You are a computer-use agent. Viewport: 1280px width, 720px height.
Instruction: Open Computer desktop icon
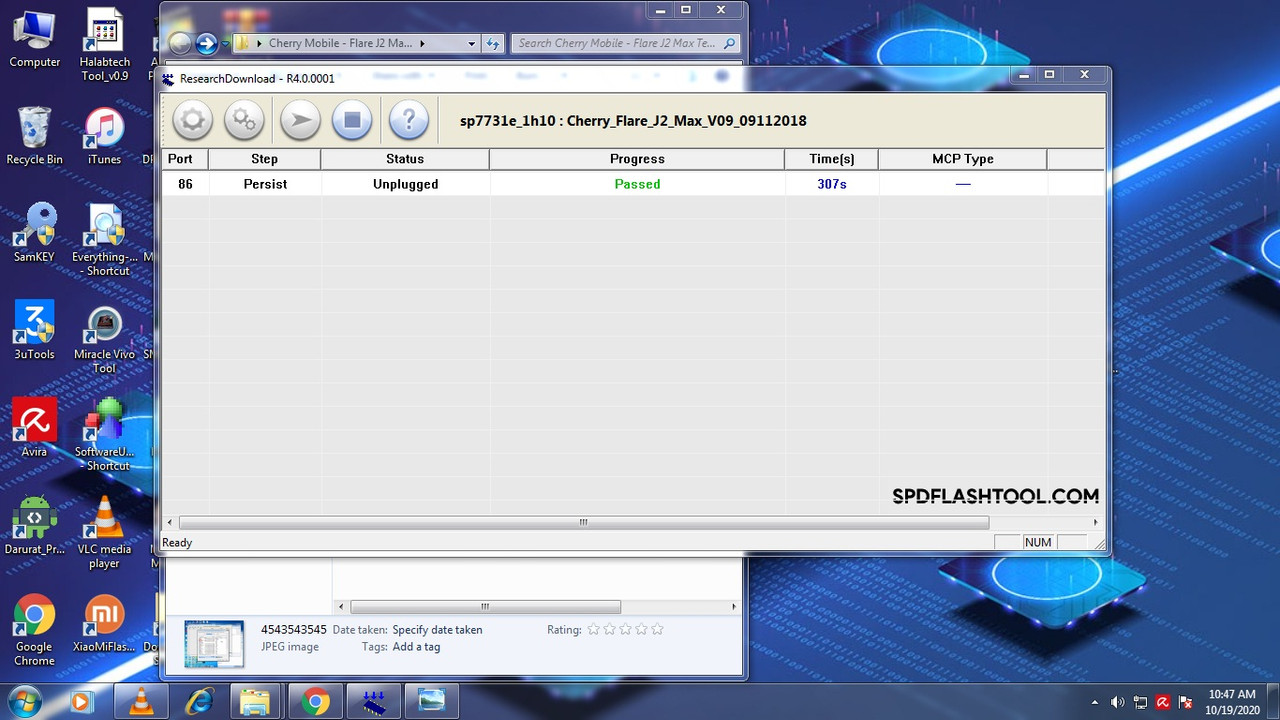coord(34,38)
